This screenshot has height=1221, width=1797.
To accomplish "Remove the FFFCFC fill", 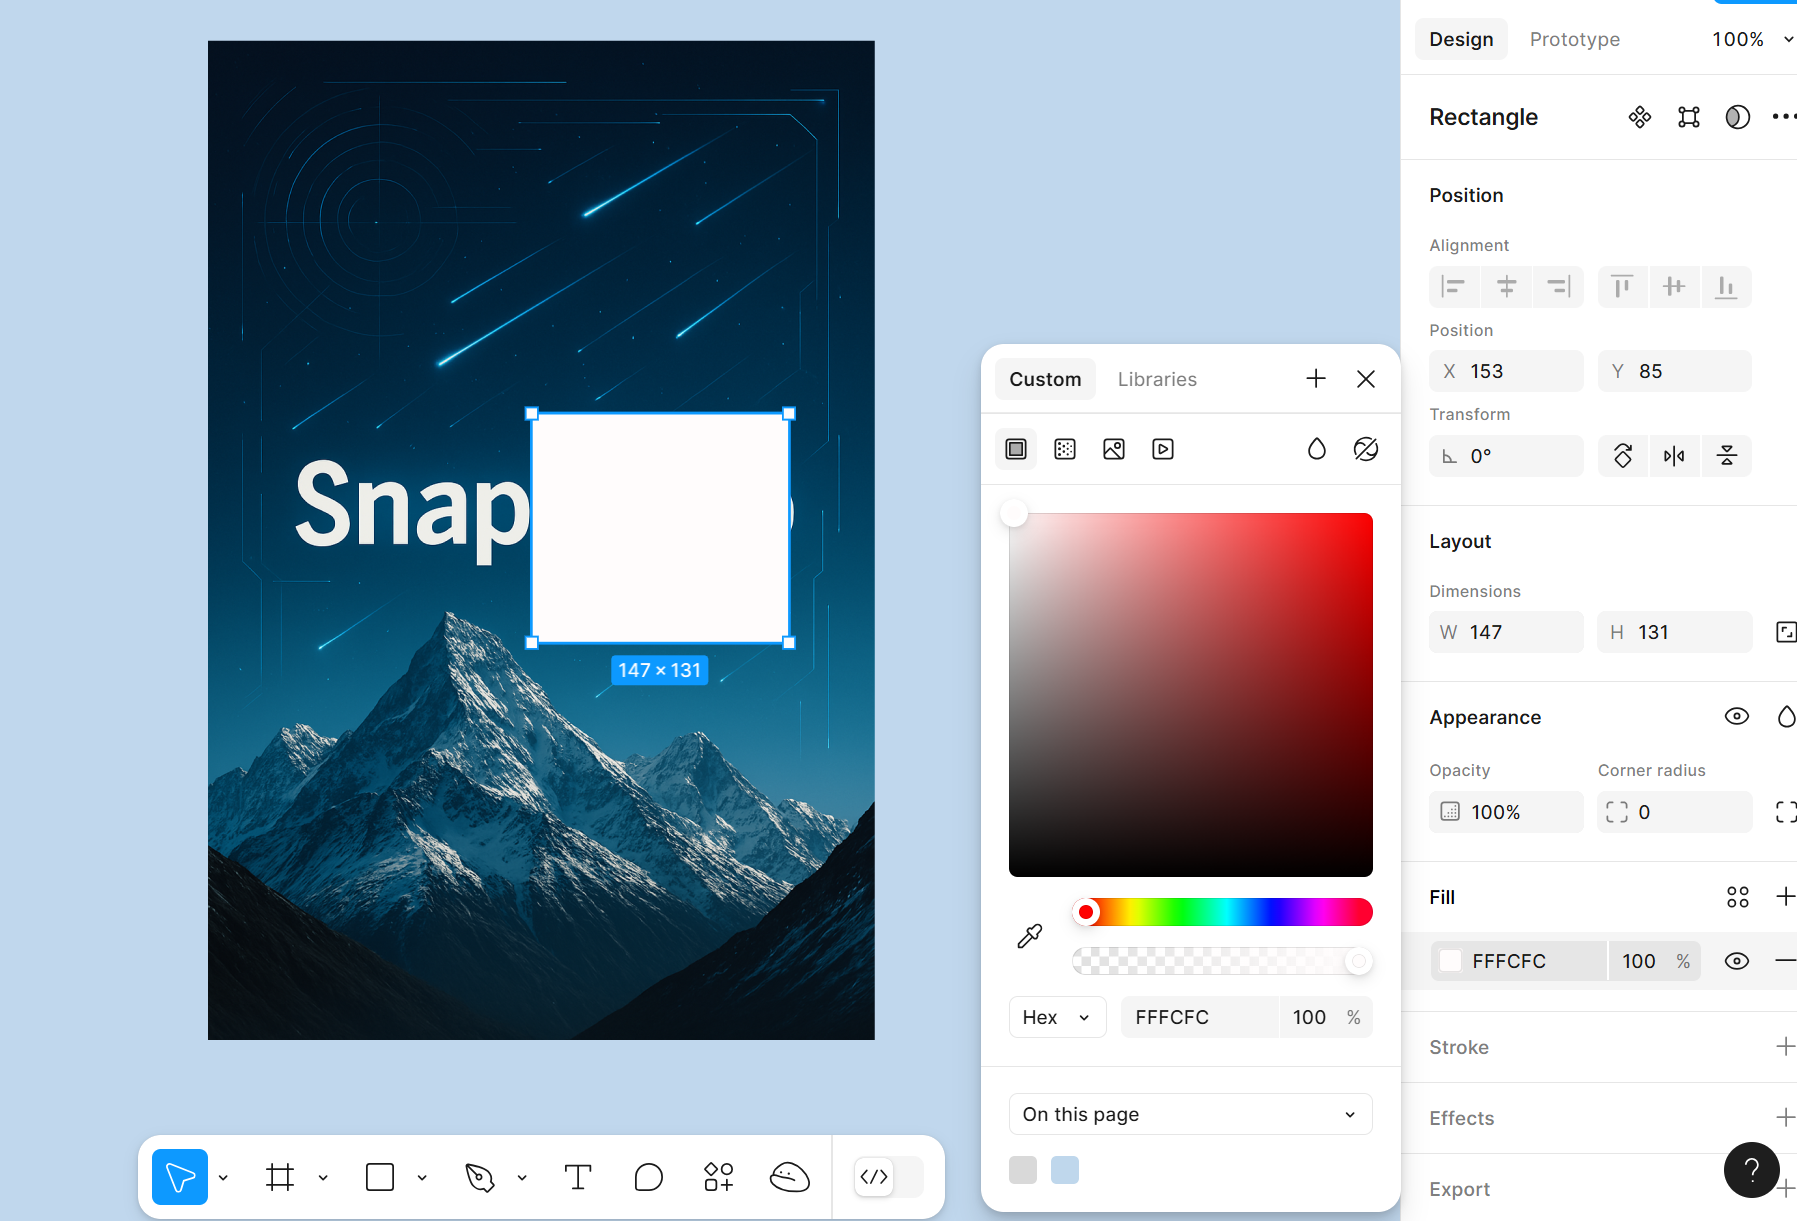I will (1785, 961).
